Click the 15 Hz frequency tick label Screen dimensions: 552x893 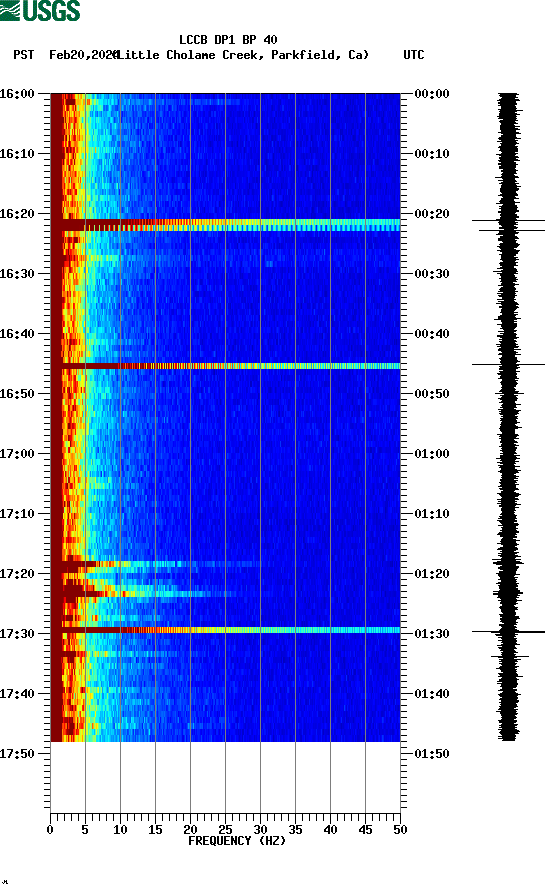155,830
